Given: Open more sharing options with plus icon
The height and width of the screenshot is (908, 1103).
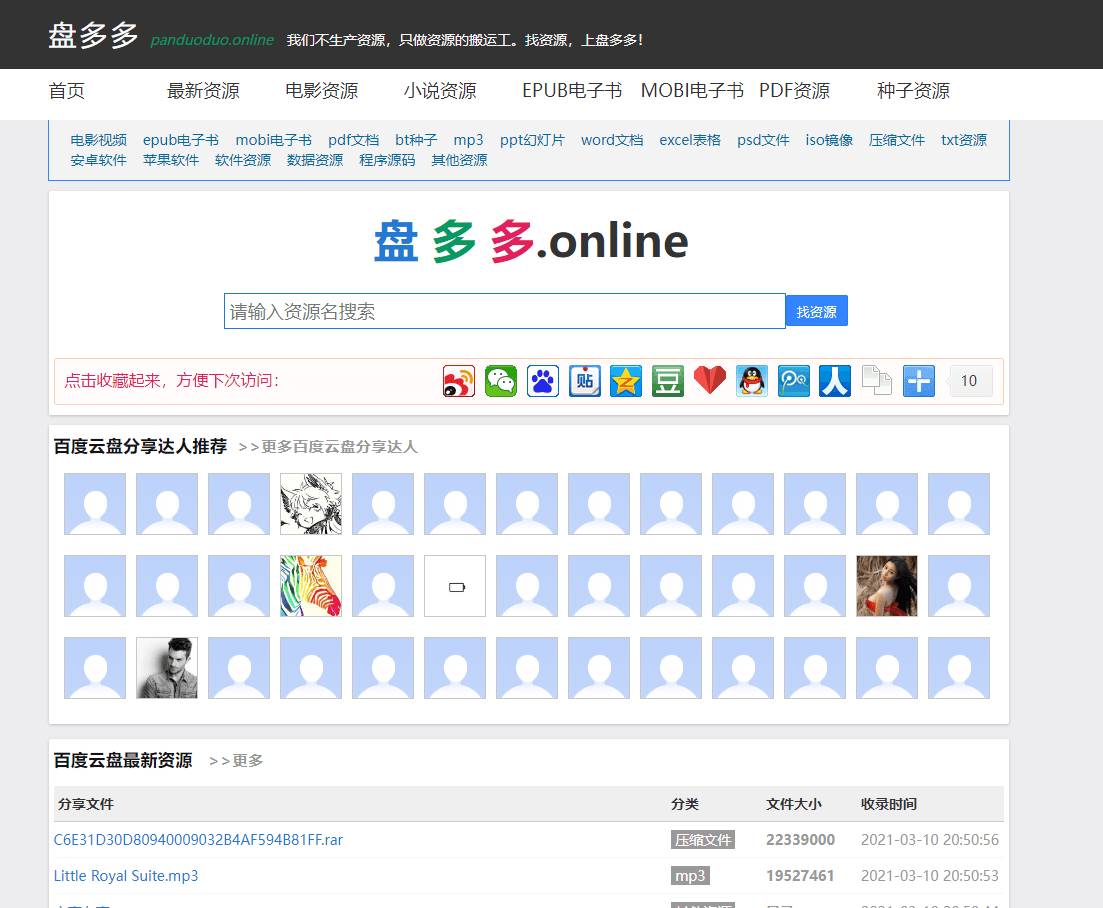Looking at the screenshot, I should click(x=918, y=381).
